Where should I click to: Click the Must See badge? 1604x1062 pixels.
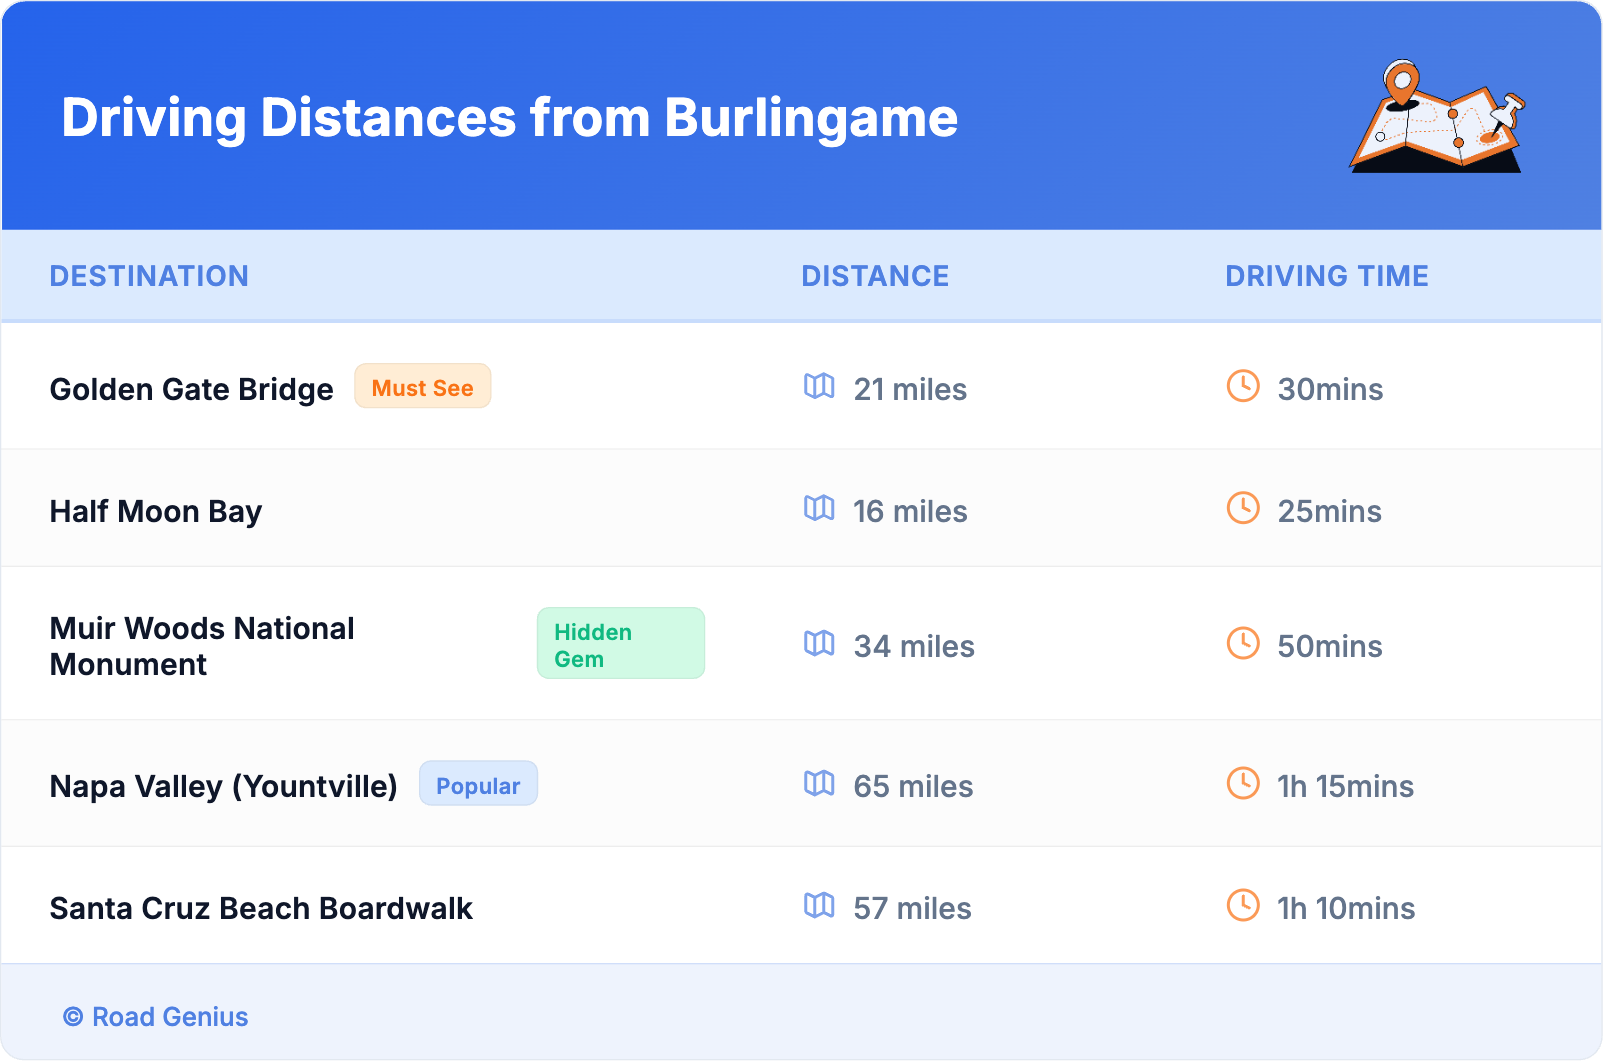(x=422, y=387)
